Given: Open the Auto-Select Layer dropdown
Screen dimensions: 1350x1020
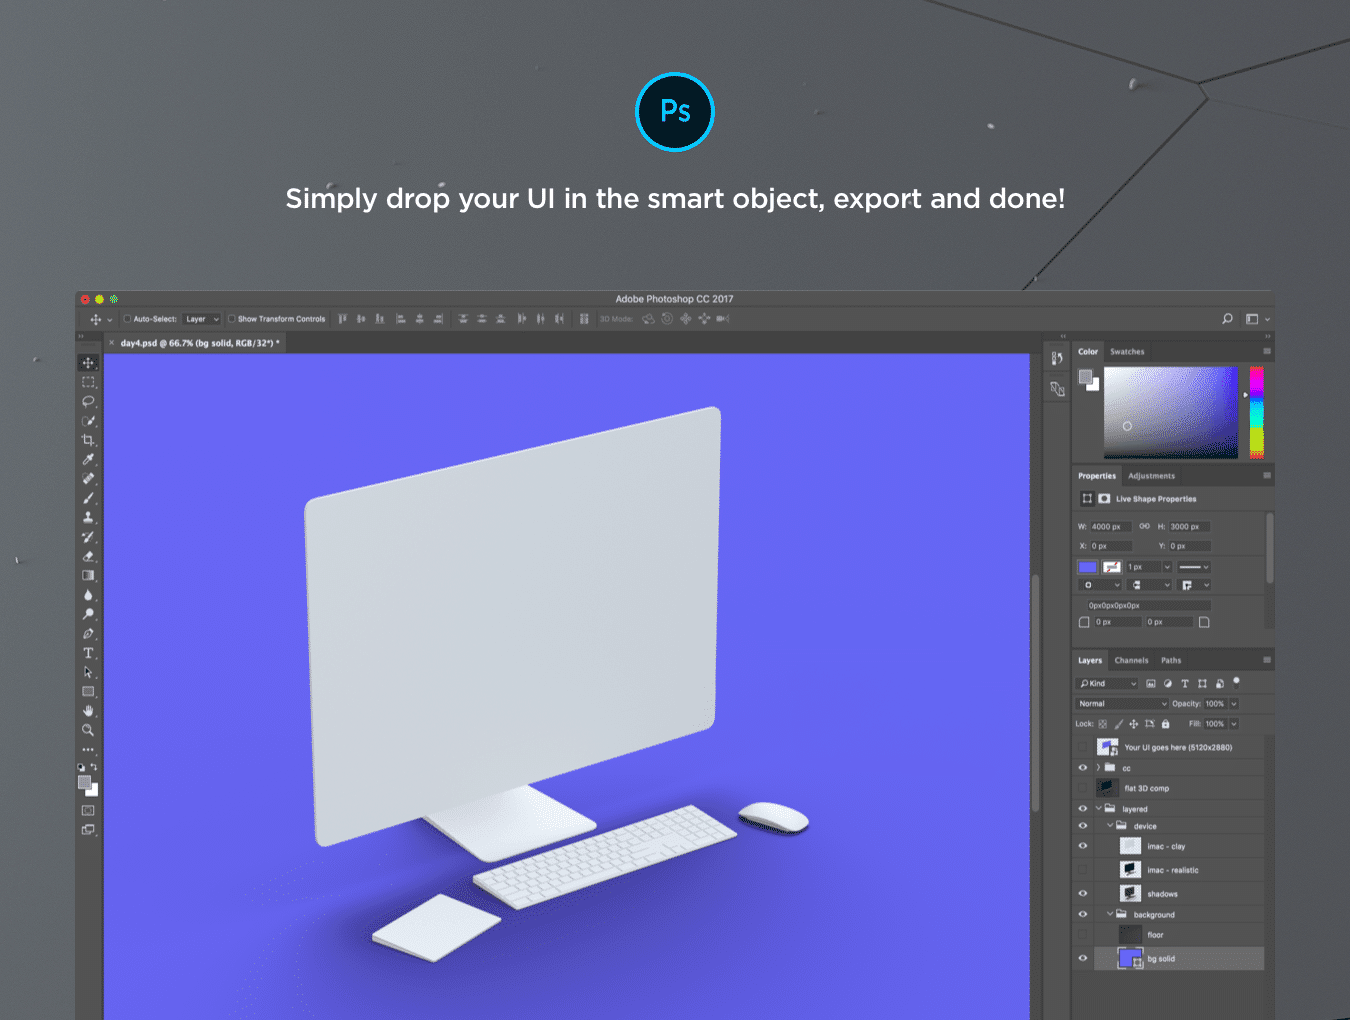Looking at the screenshot, I should pos(202,319).
